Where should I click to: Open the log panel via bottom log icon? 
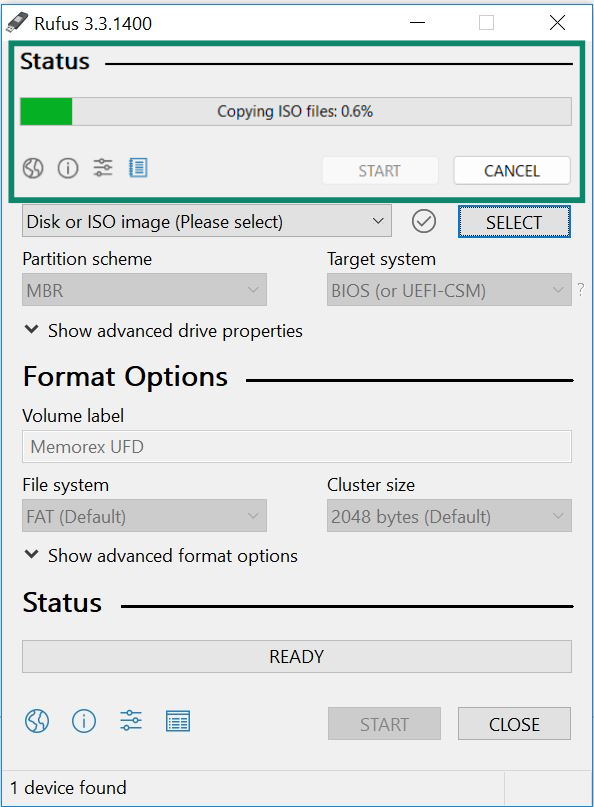tap(178, 721)
